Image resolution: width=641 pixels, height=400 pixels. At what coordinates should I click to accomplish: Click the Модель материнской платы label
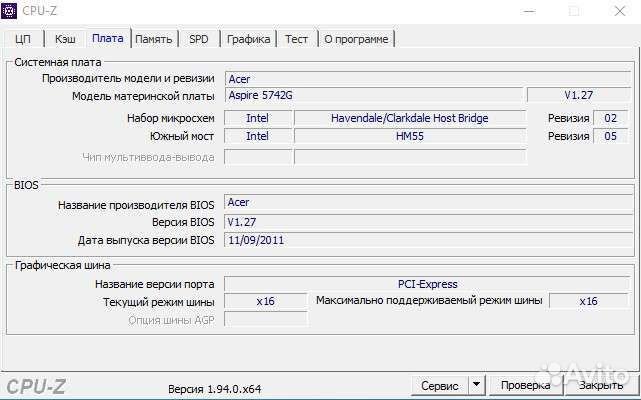pos(143,96)
